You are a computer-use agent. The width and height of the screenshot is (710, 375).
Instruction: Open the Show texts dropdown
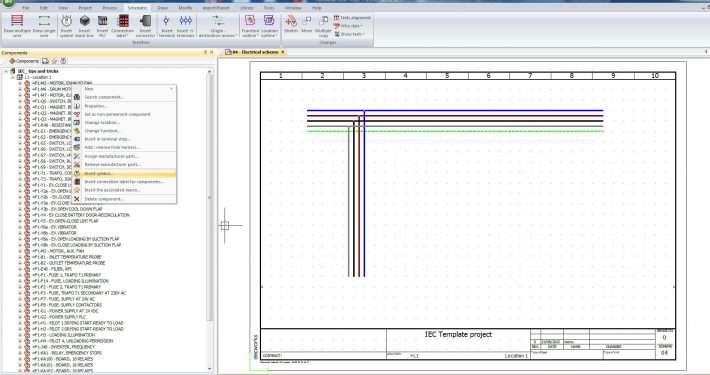[350, 34]
